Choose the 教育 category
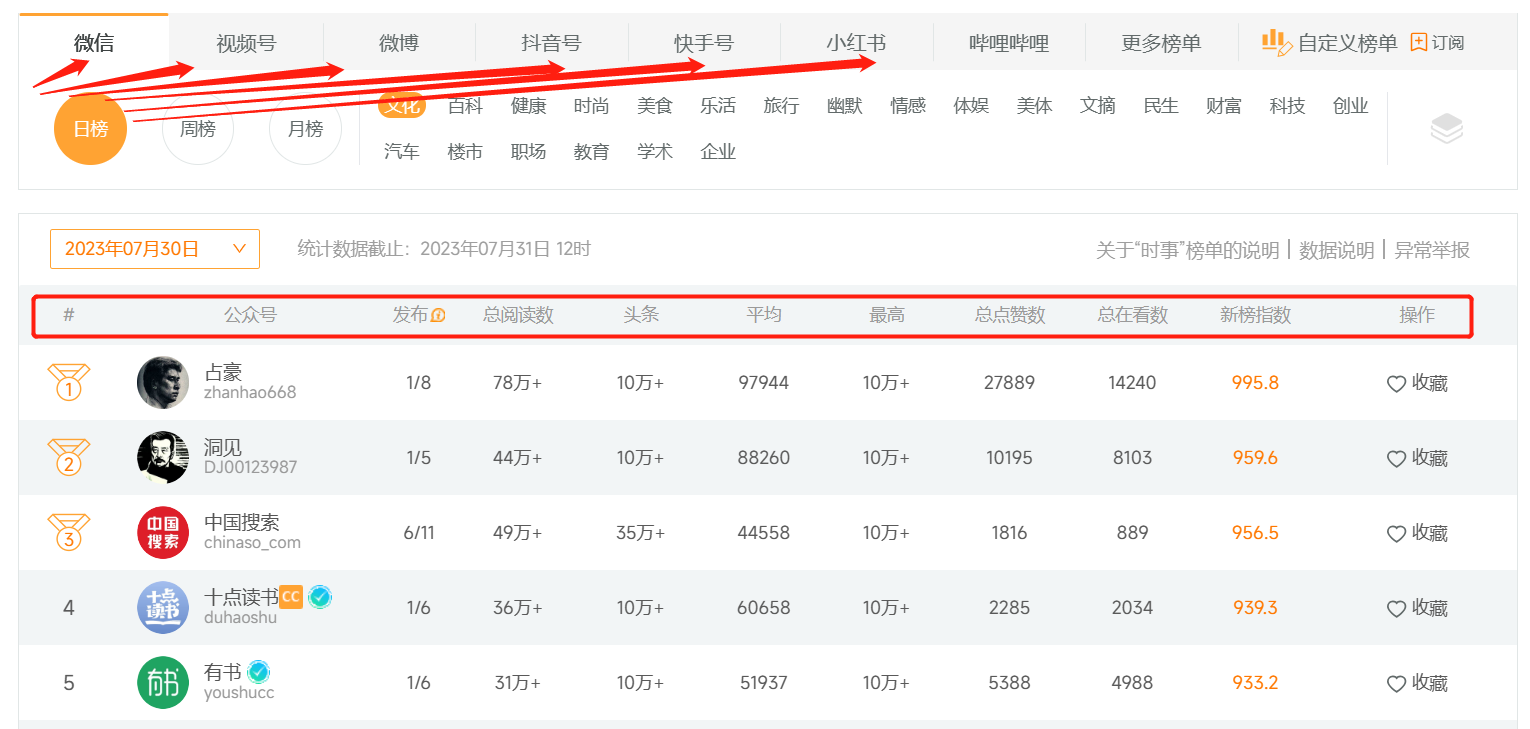The image size is (1530, 729). click(592, 151)
